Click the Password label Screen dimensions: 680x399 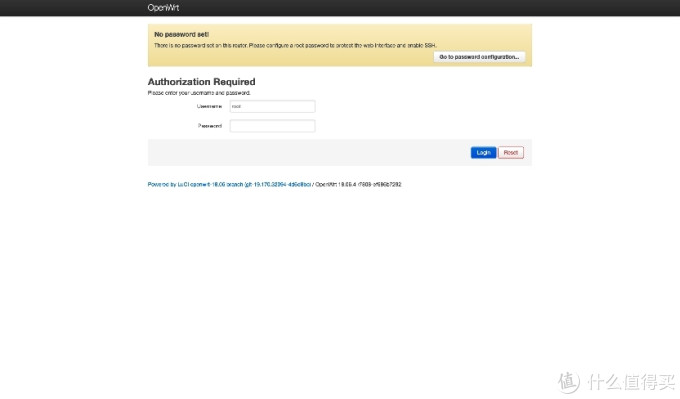tap(210, 126)
